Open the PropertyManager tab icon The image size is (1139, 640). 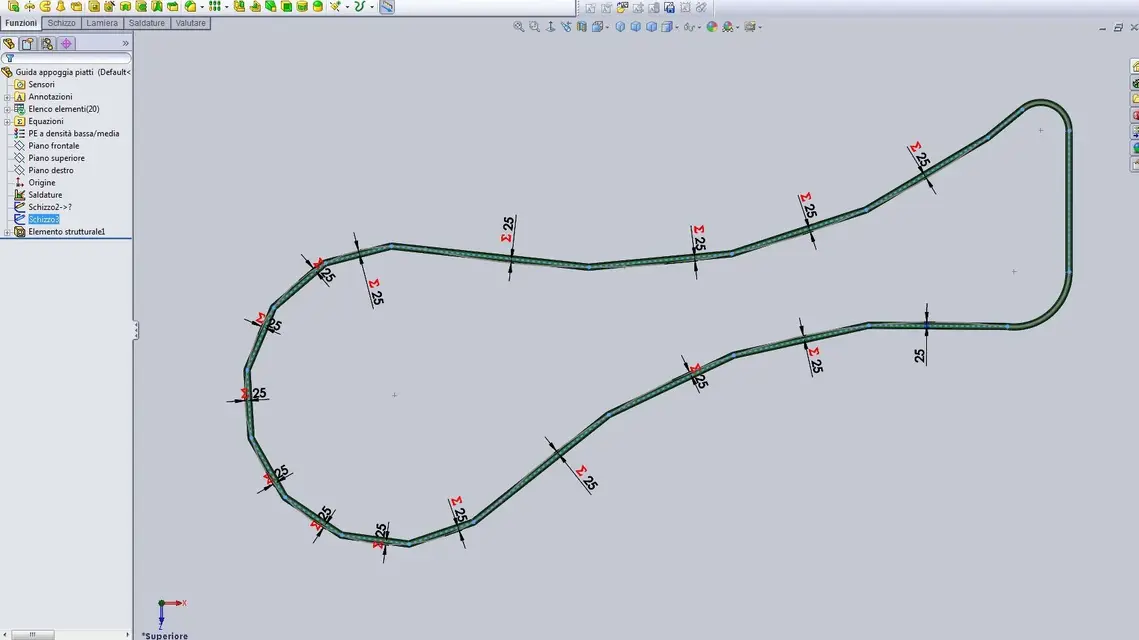point(28,44)
